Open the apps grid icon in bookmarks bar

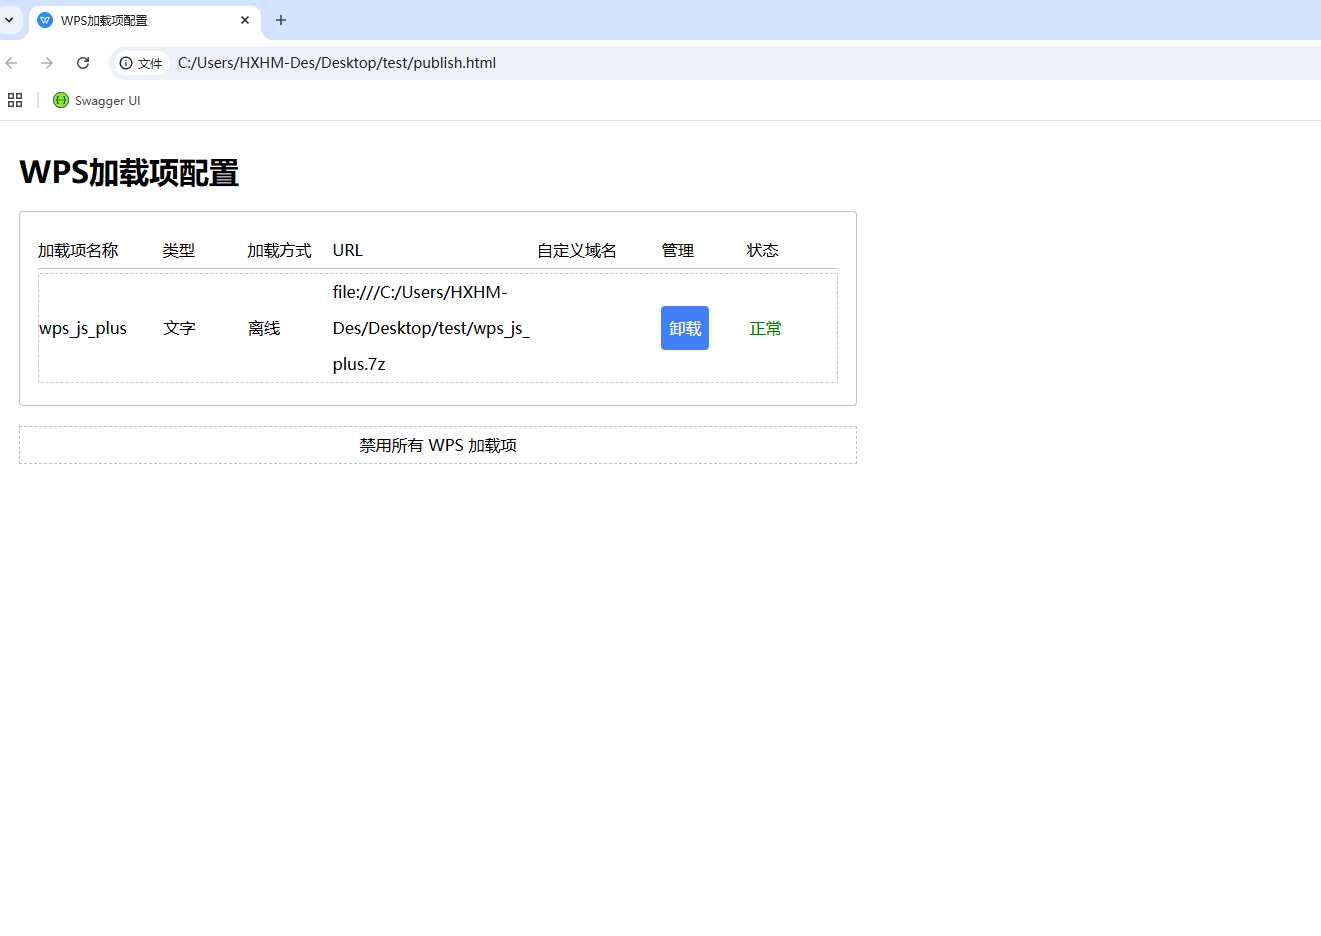(x=15, y=100)
